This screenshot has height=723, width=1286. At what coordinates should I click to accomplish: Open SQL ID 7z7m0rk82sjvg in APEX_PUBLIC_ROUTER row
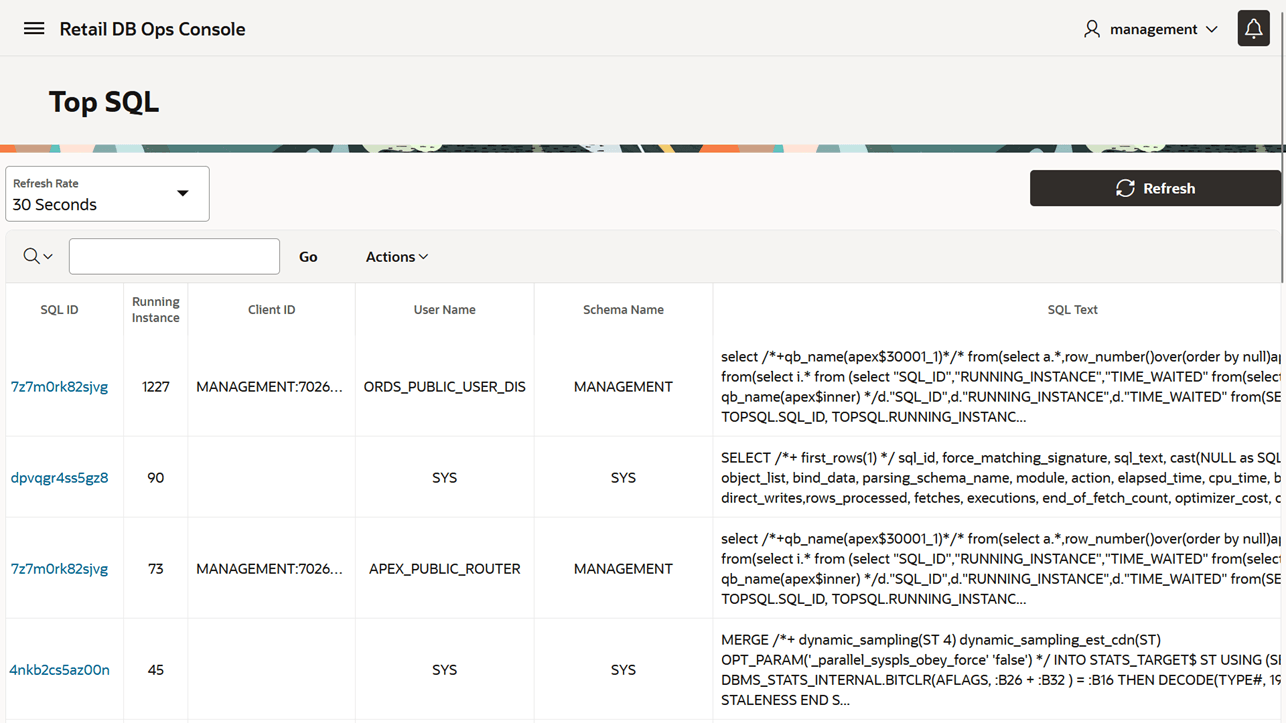click(59, 569)
